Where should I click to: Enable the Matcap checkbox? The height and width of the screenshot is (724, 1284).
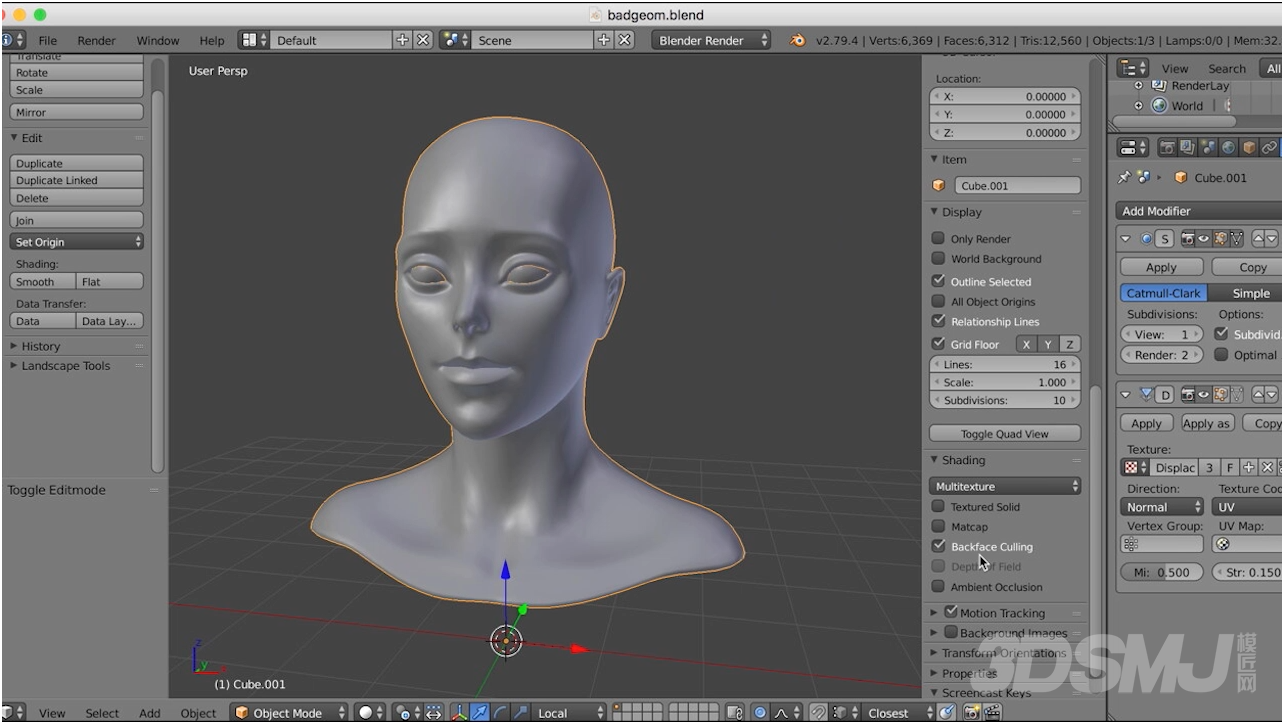(x=938, y=526)
